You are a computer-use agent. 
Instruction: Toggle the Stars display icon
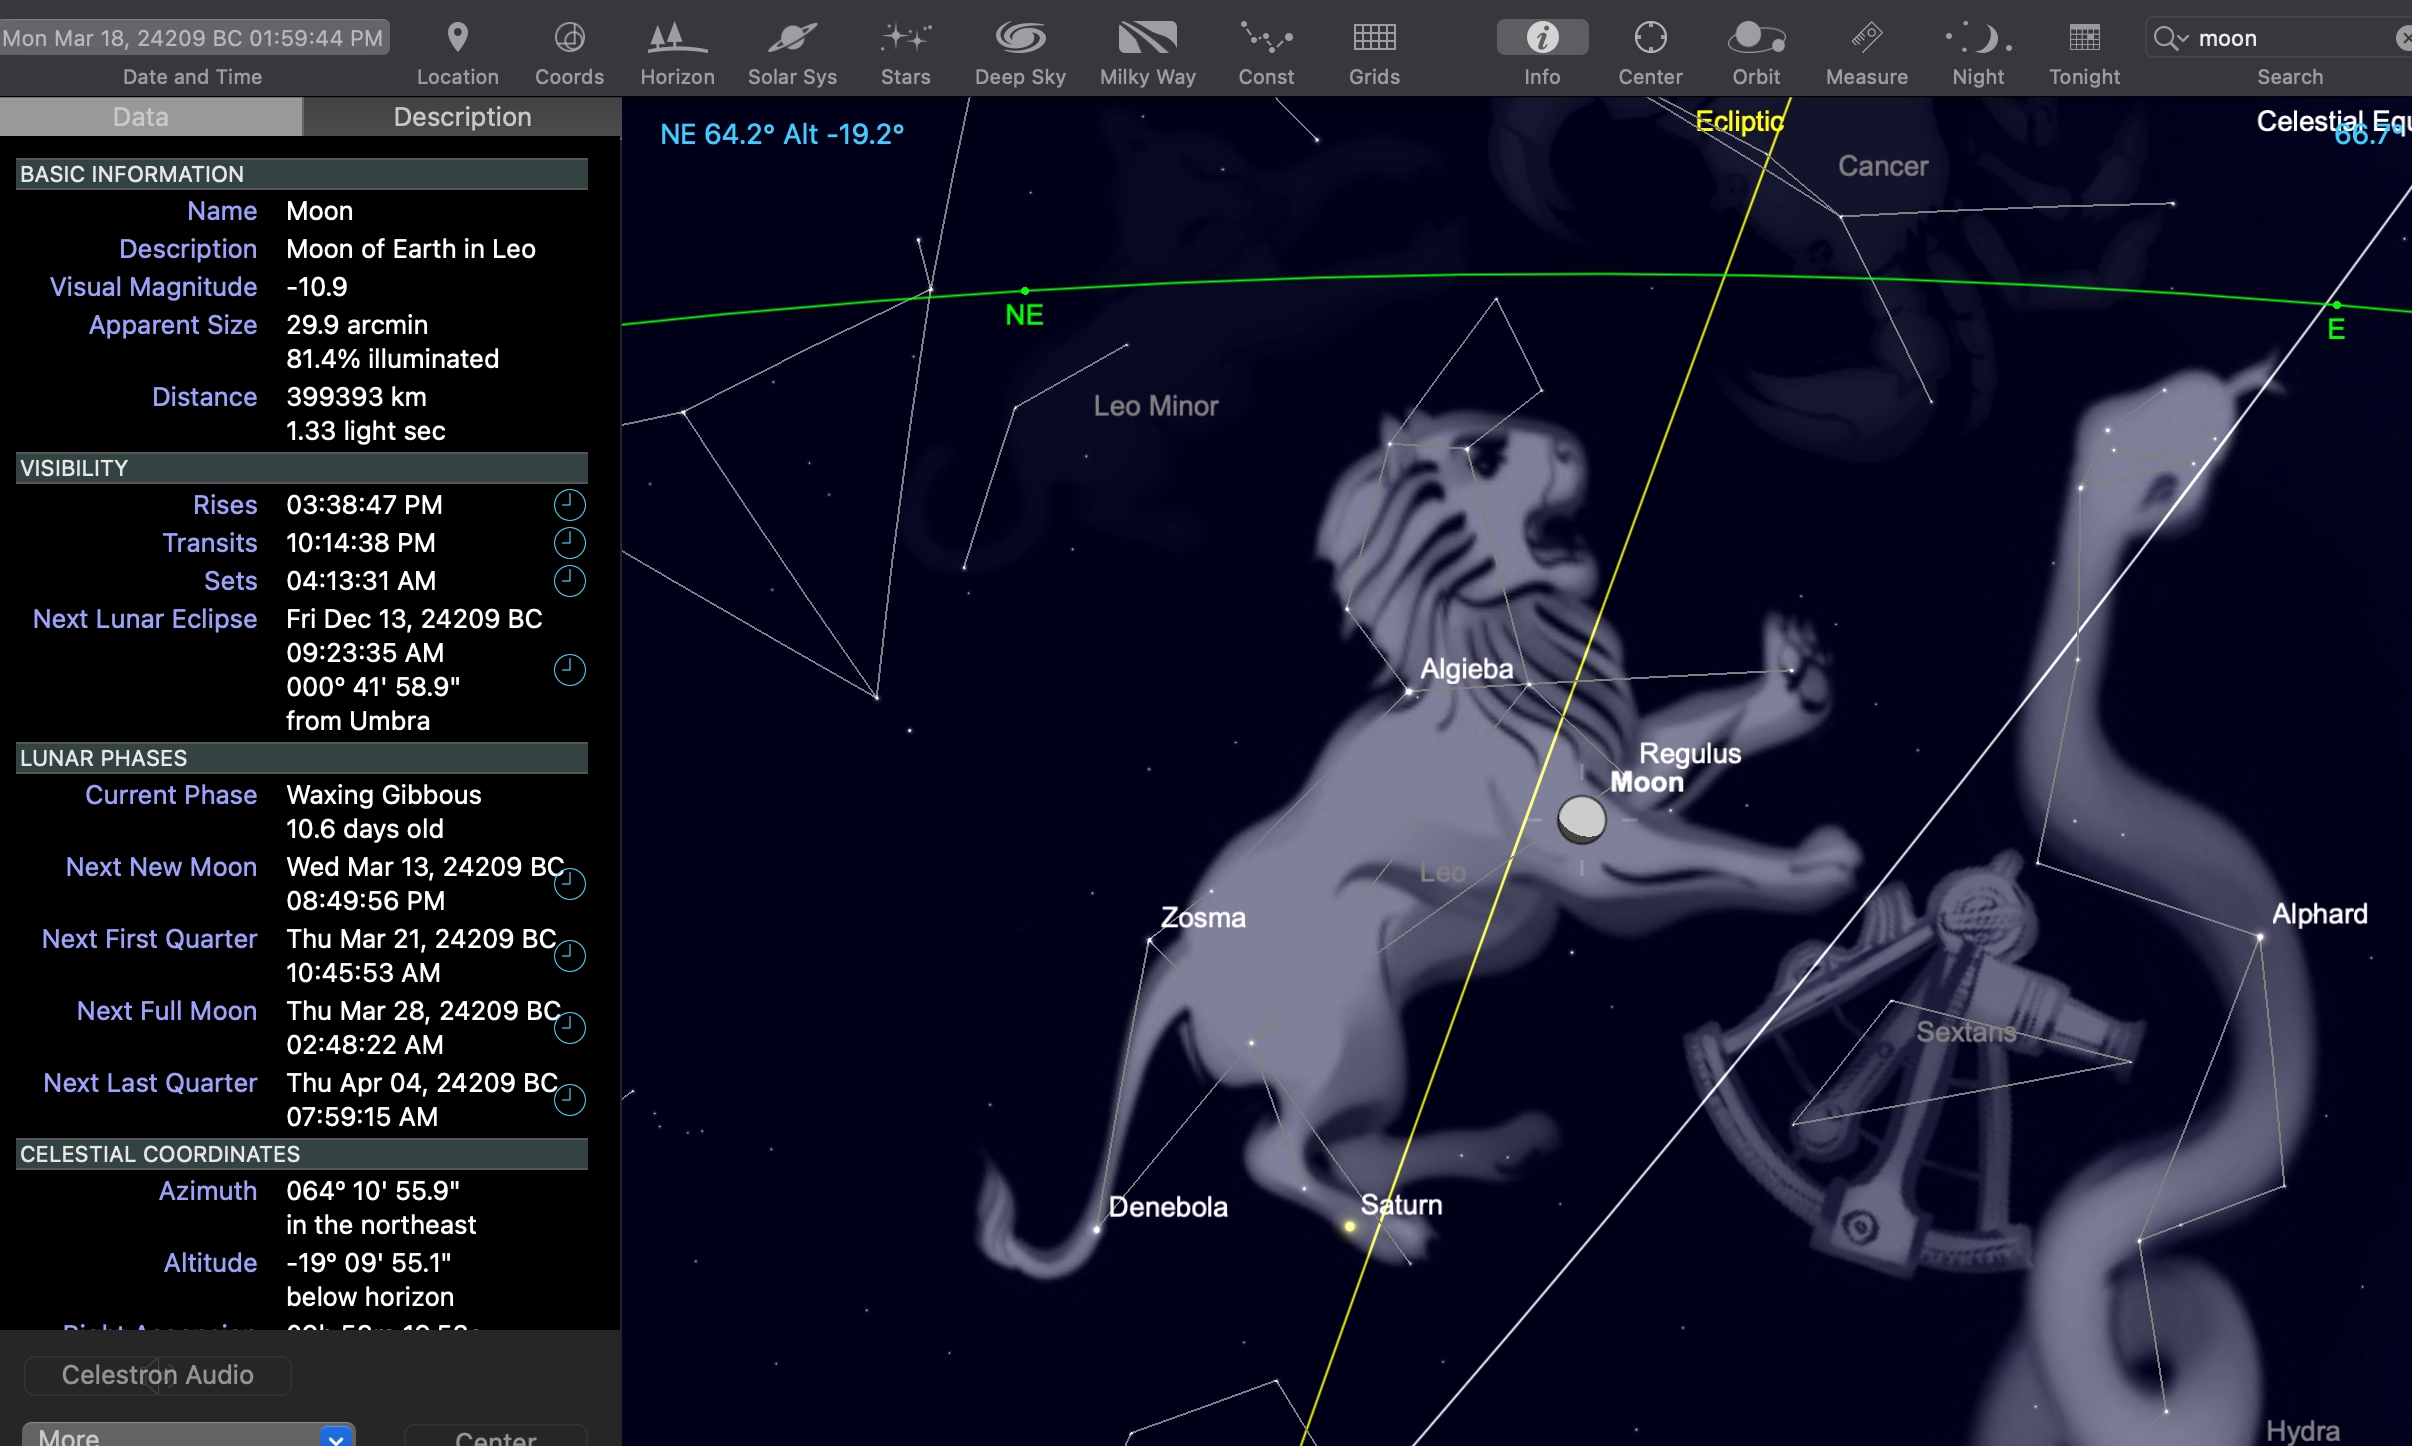tap(905, 38)
